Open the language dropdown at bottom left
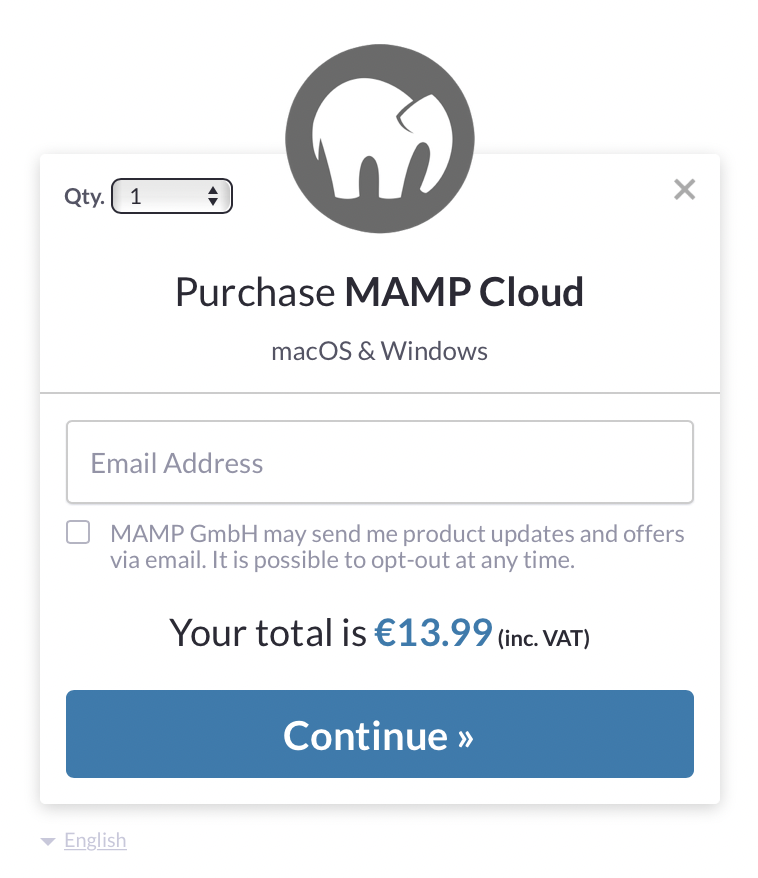This screenshot has height=878, width=758. (82, 840)
